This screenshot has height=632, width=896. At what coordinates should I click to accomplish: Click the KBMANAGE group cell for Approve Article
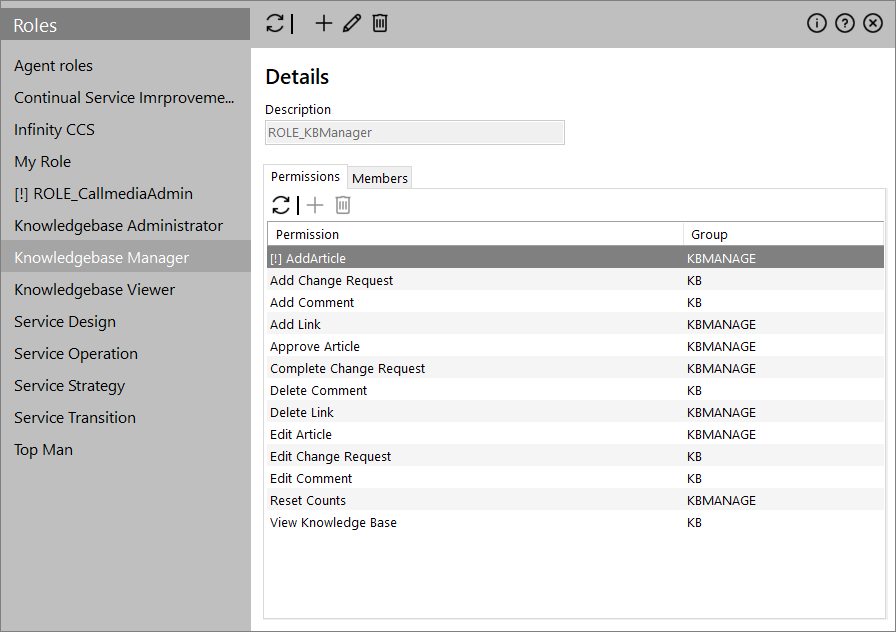721,346
